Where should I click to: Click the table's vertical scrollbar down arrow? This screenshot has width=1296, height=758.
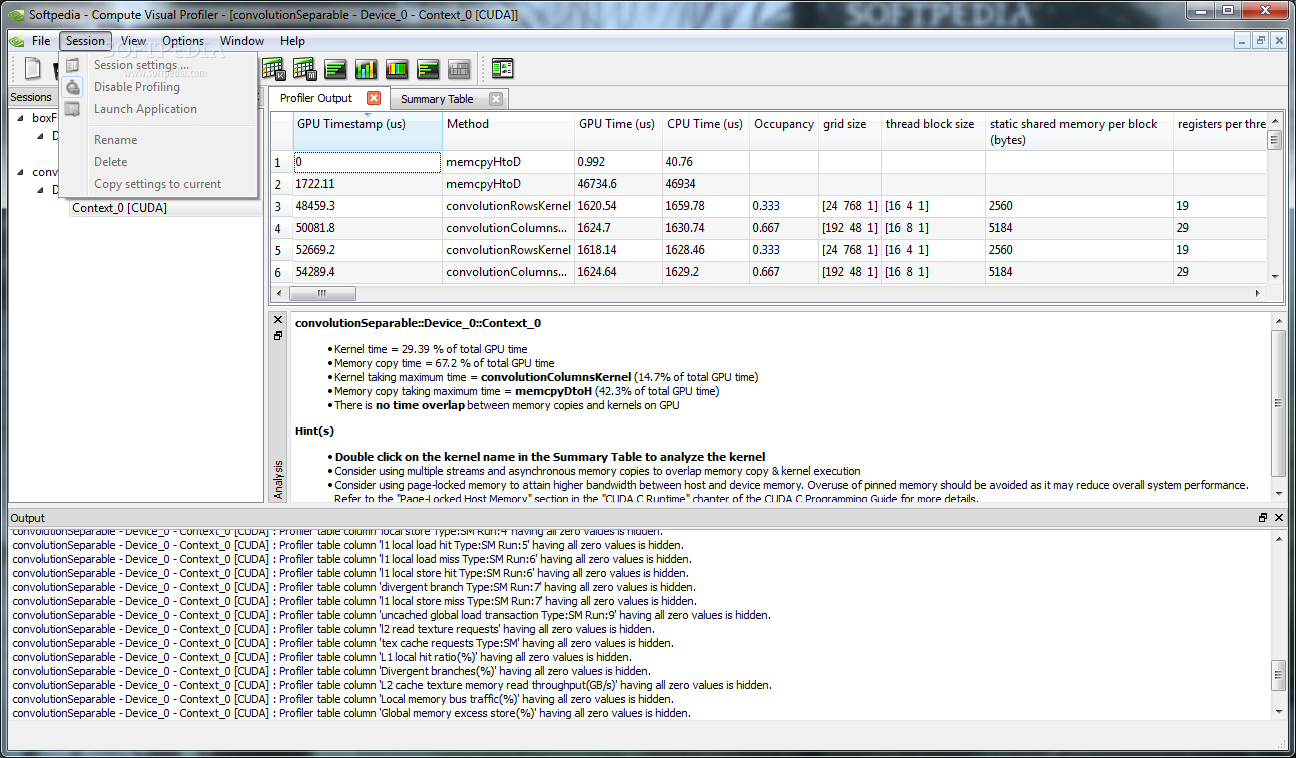coord(1275,277)
